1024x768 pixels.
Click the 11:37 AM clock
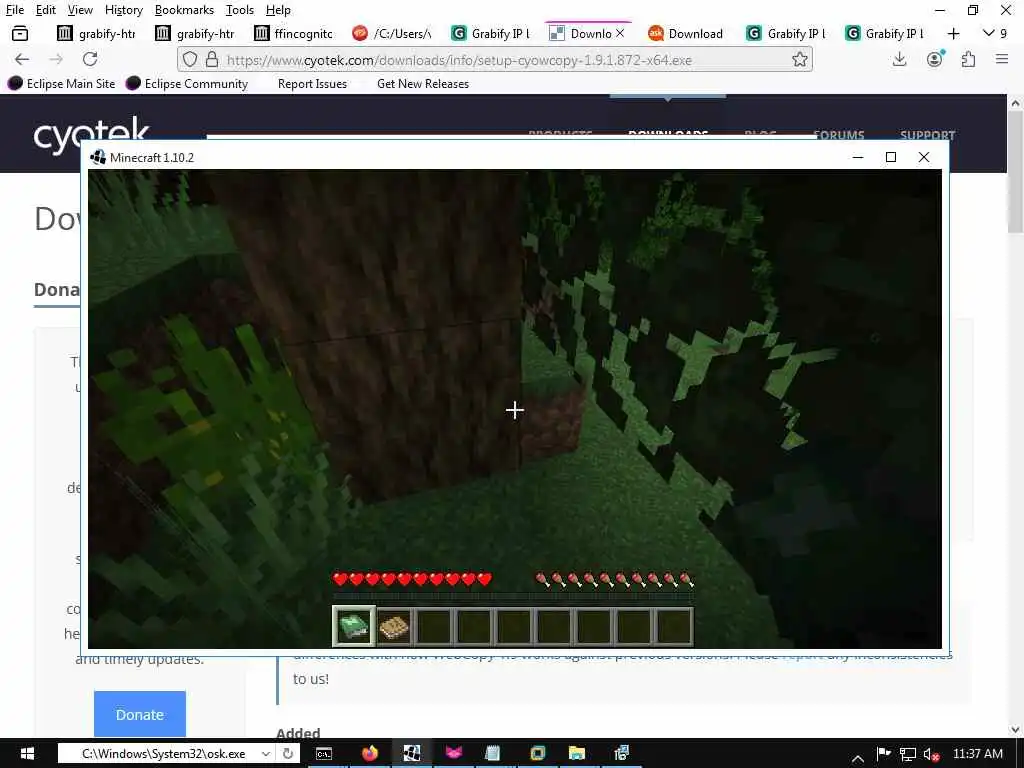978,754
